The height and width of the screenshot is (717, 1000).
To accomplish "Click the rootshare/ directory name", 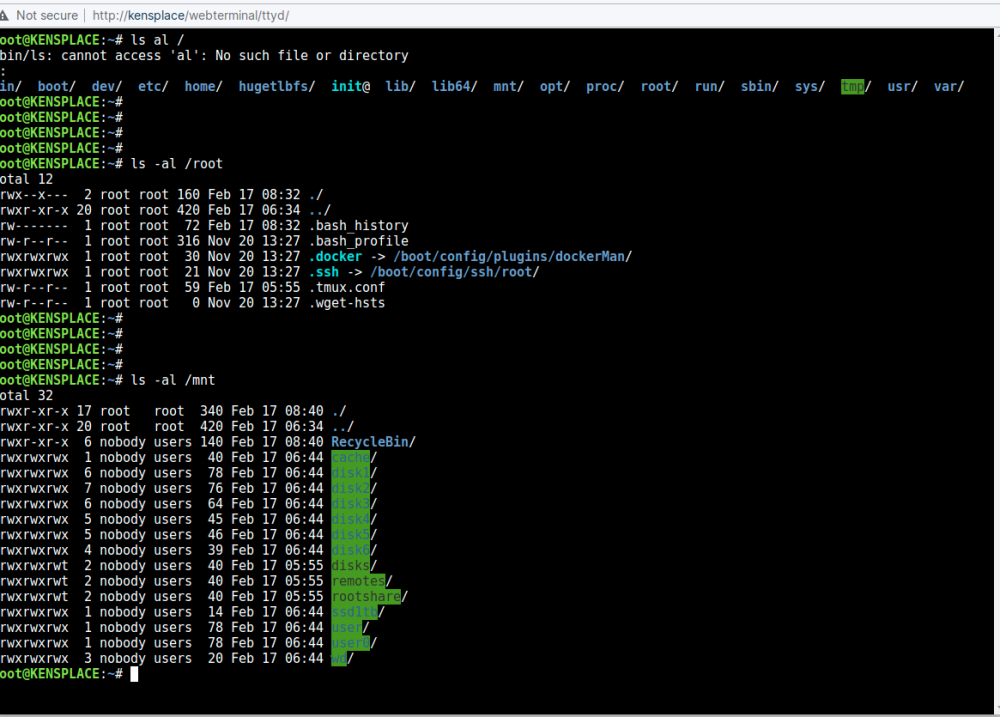I will click(370, 596).
